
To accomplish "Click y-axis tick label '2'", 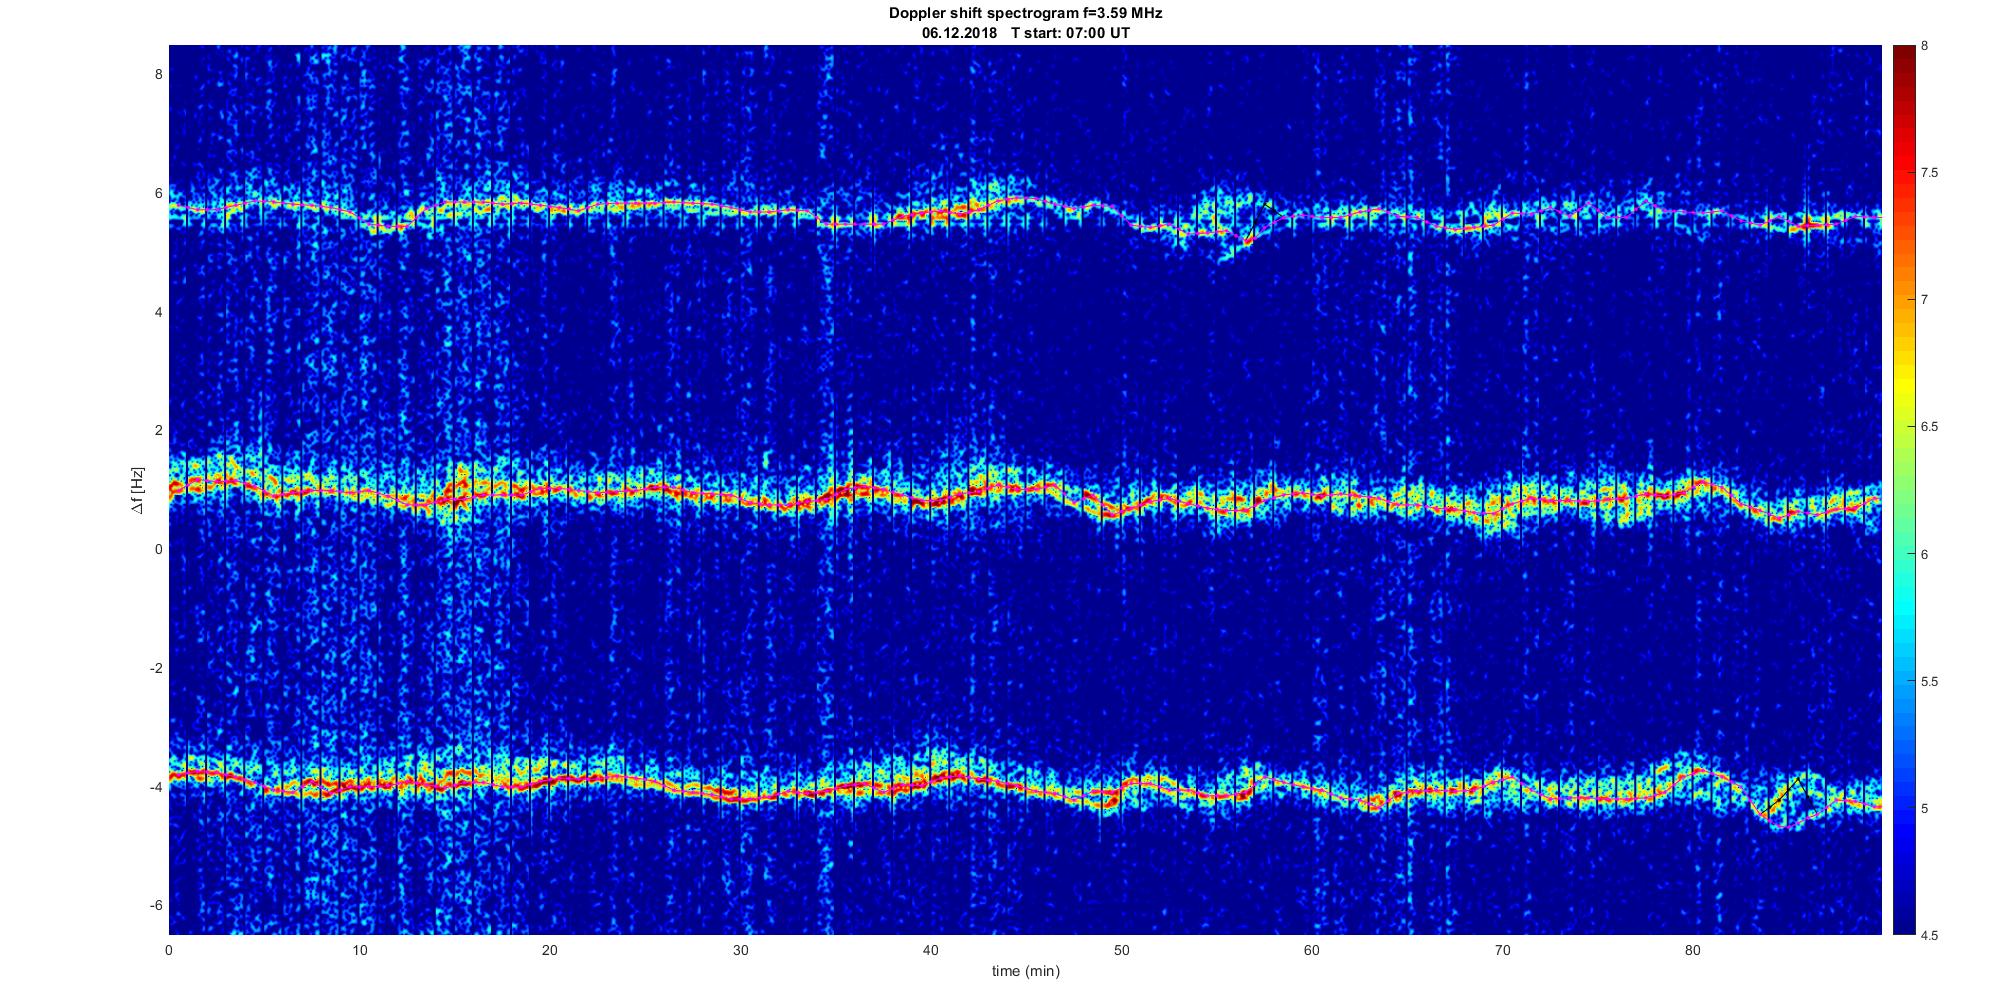I will (x=158, y=430).
